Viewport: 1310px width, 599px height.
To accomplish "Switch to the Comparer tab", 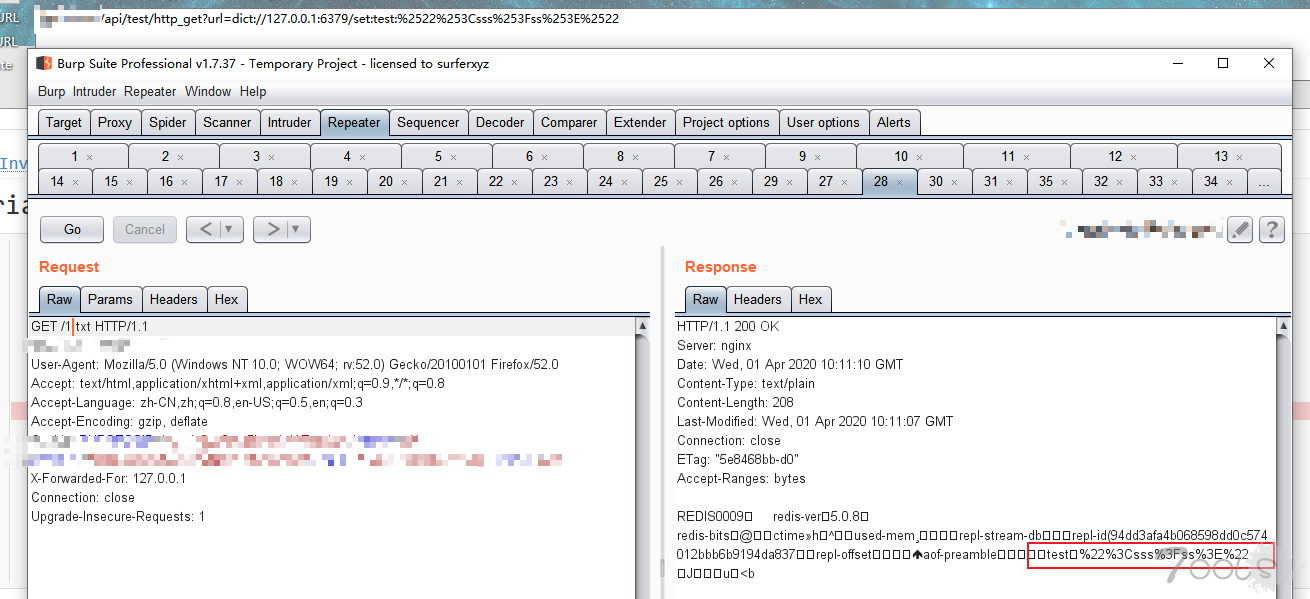I will pos(569,122).
